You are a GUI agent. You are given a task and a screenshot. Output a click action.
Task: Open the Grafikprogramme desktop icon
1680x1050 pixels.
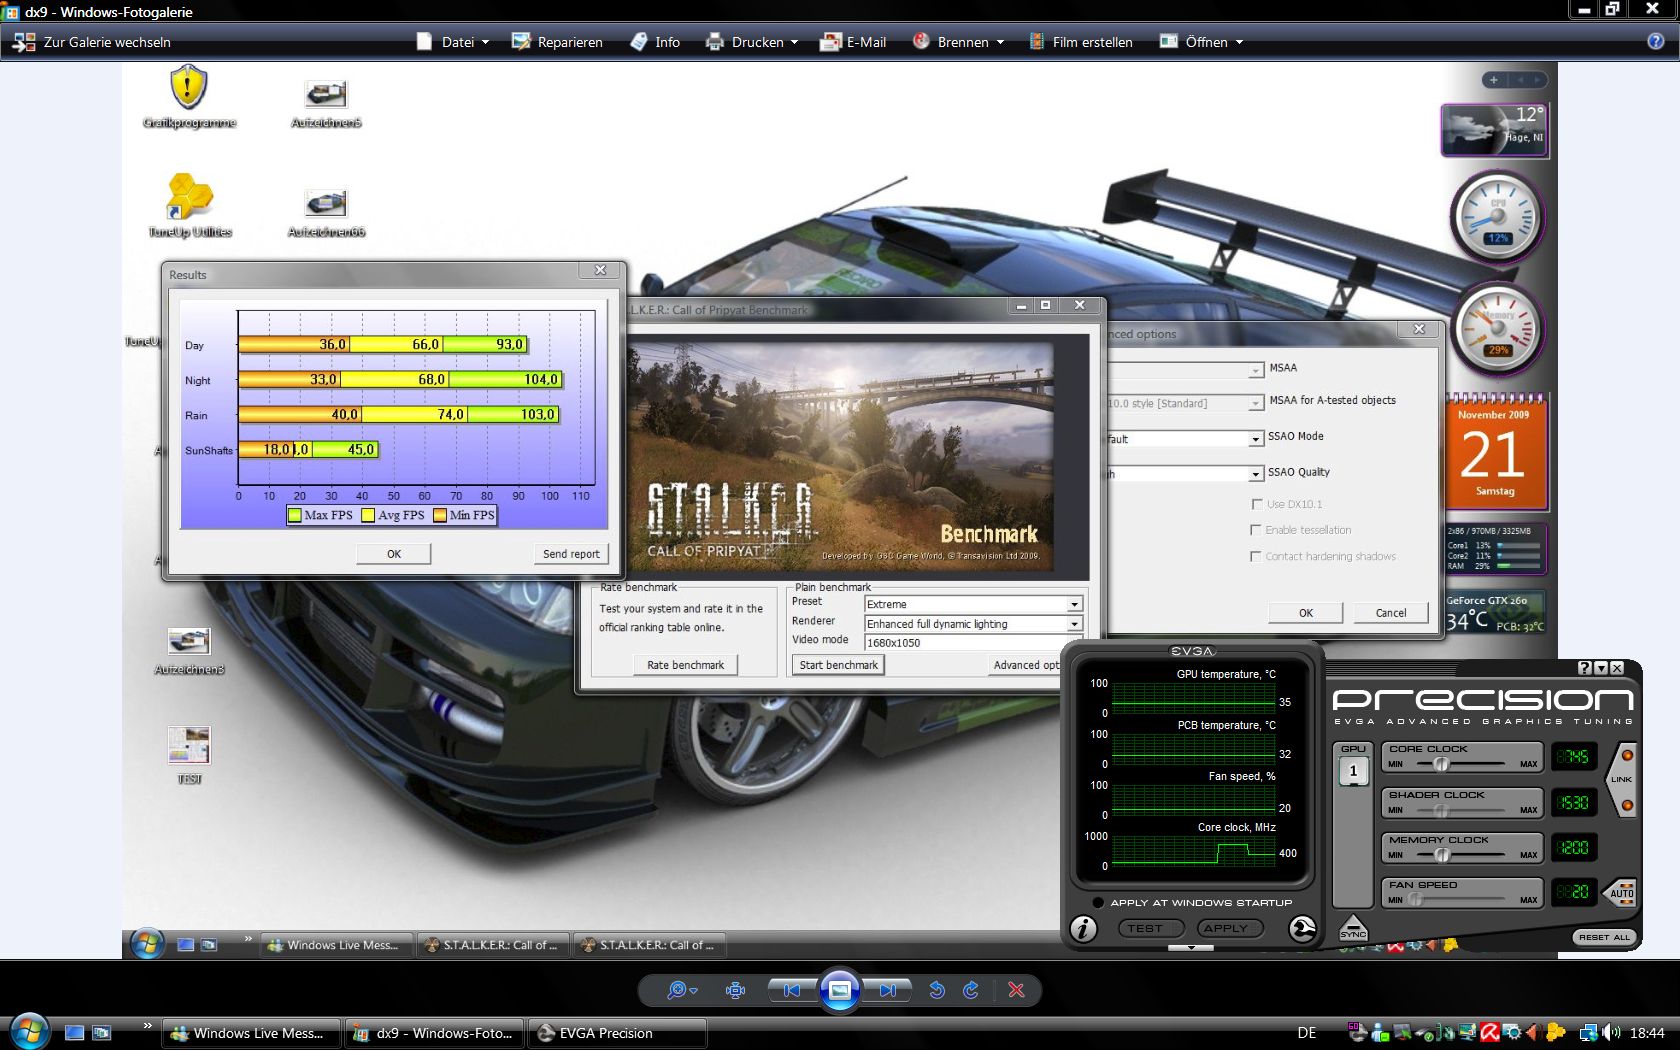click(189, 97)
